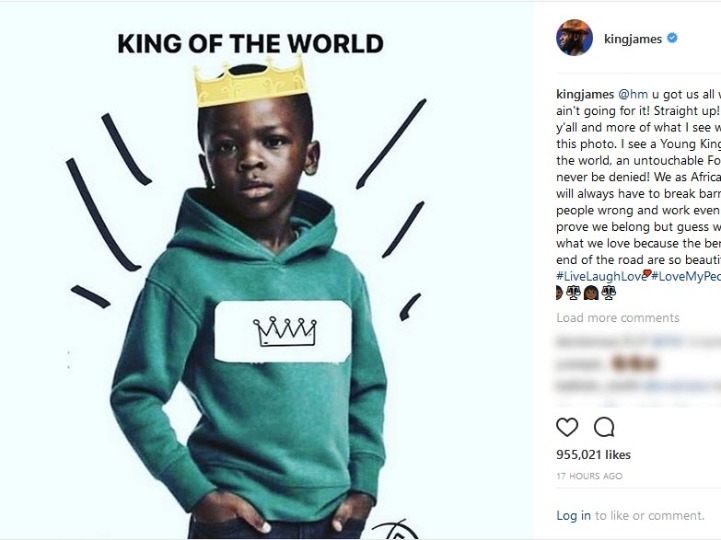
Task: Follow the #LiveLaughLove hashtag link
Action: click(x=598, y=275)
